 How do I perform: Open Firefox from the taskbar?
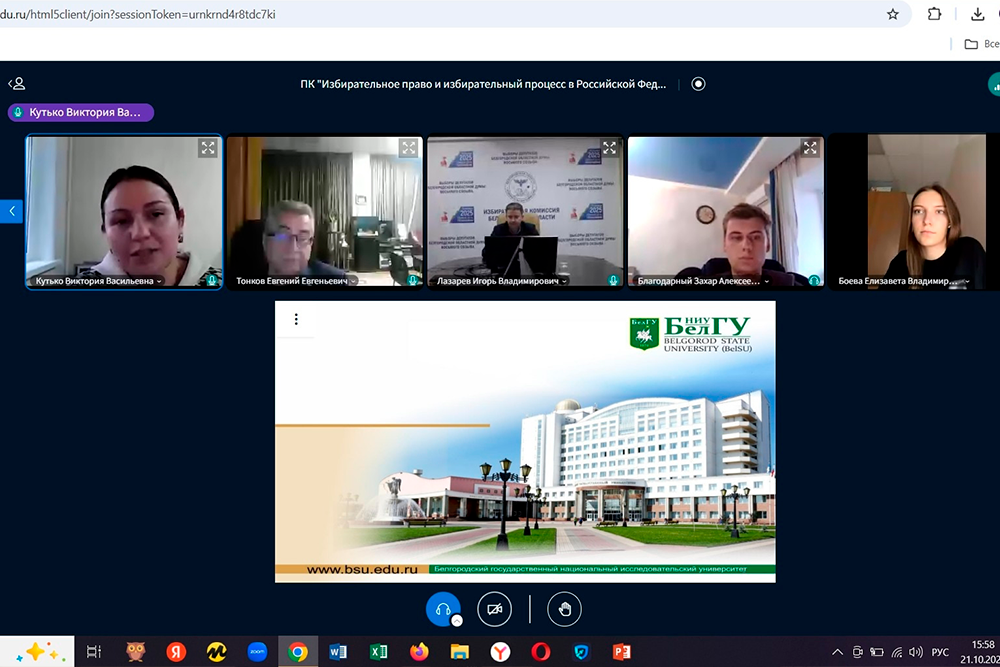tap(419, 652)
